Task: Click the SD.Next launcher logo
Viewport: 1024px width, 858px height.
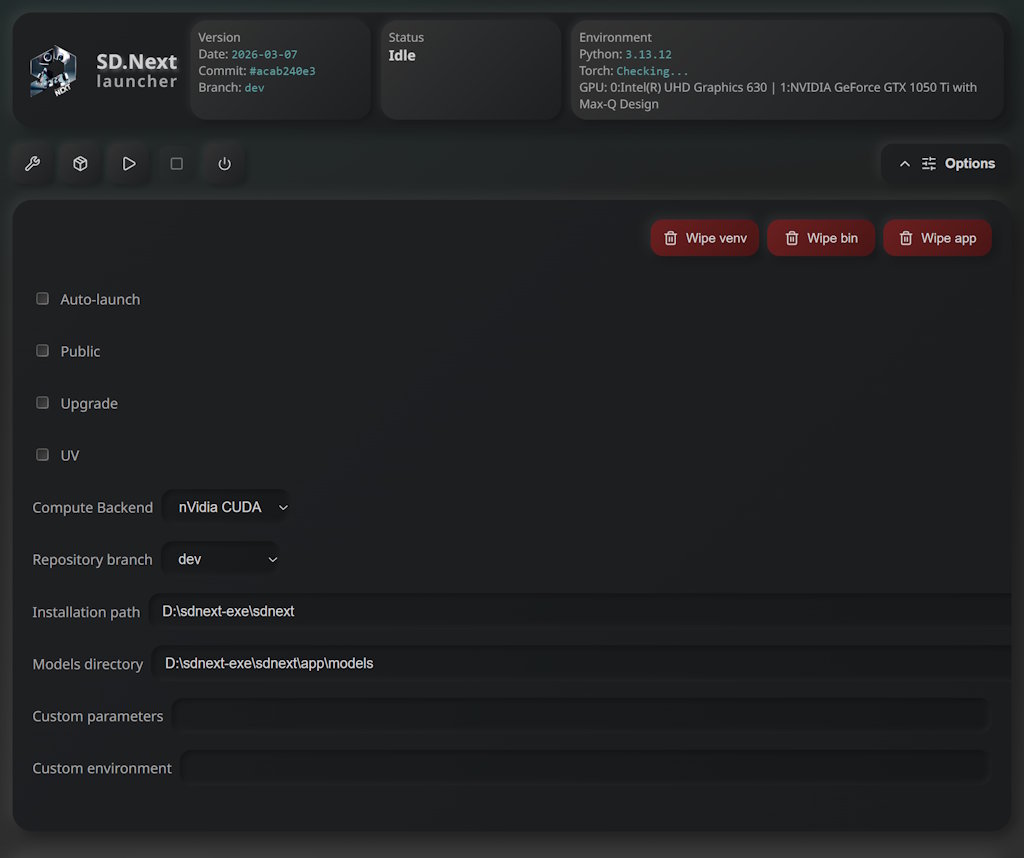Action: 53,71
